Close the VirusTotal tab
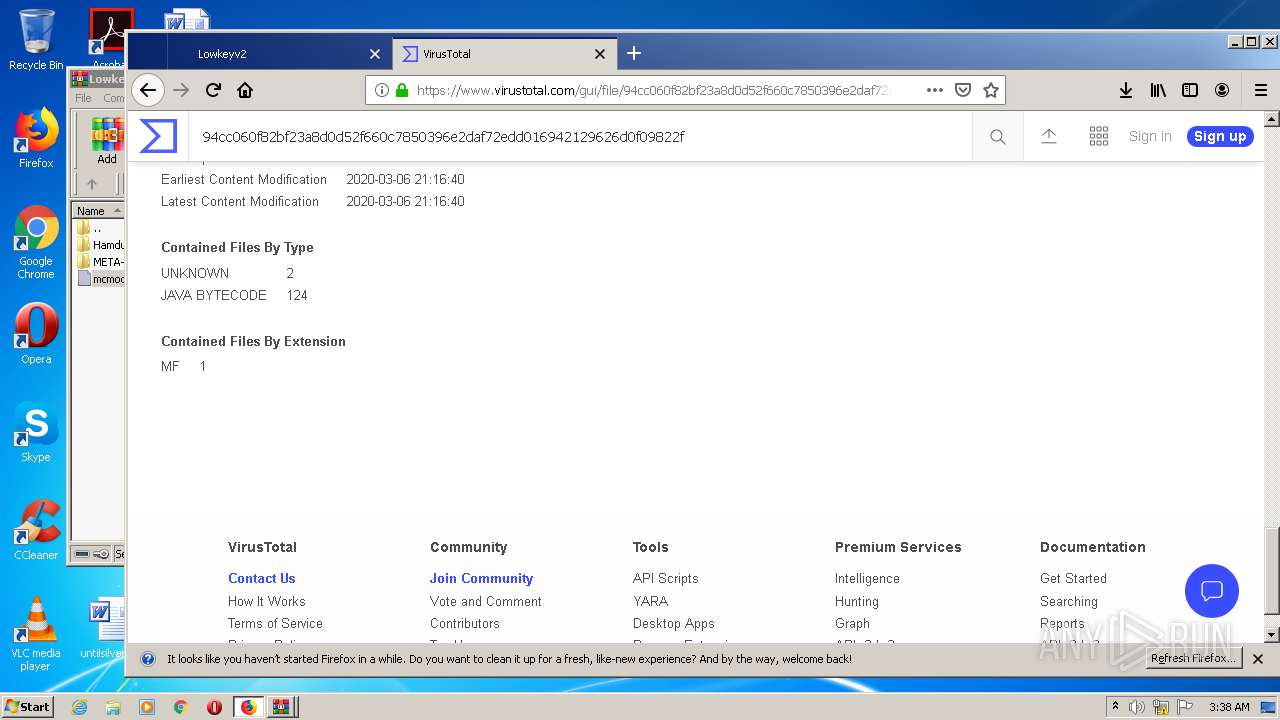 coord(600,54)
